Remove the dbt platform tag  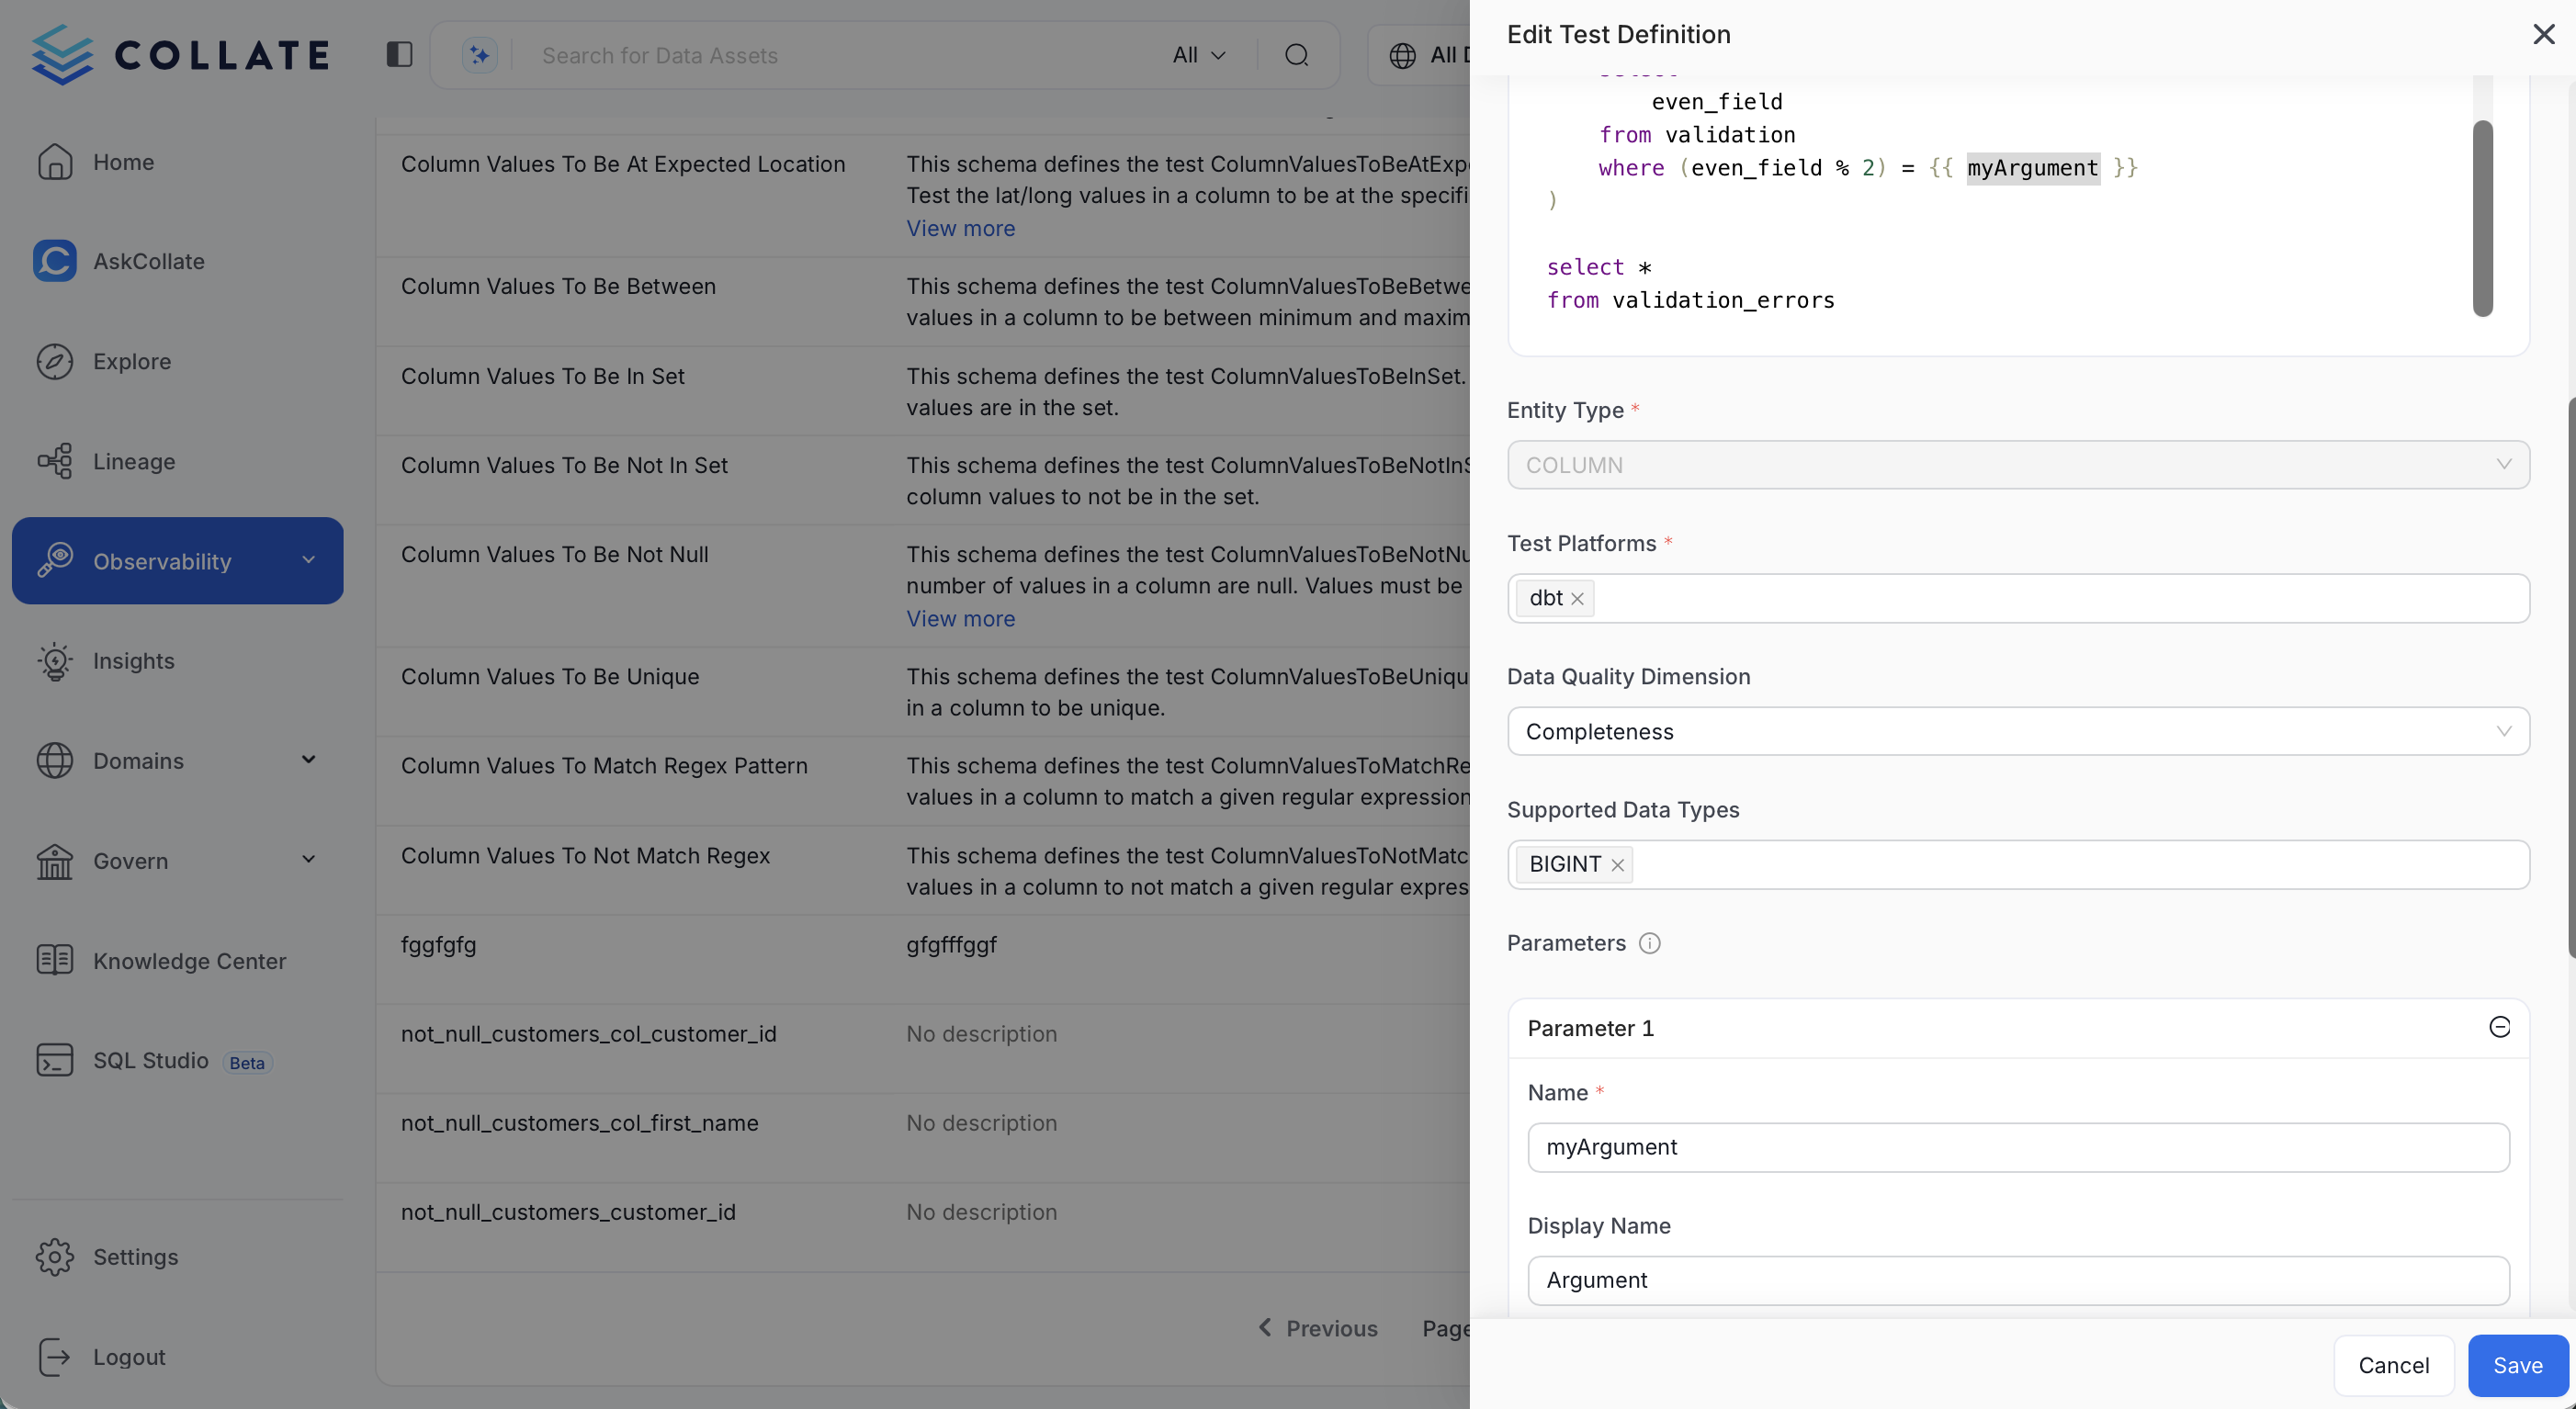pos(1577,599)
